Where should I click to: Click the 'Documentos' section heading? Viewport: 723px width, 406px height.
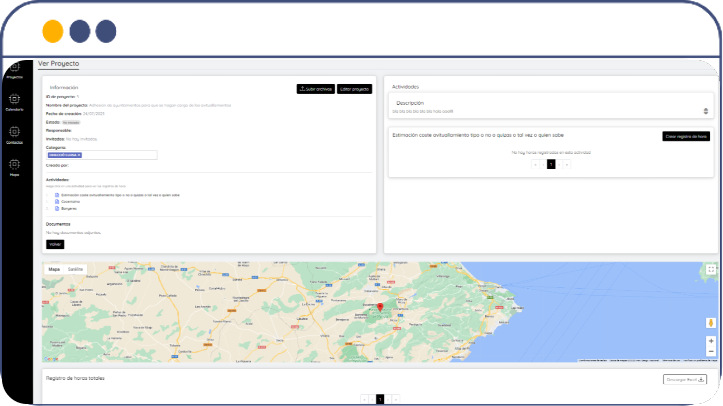click(58, 224)
